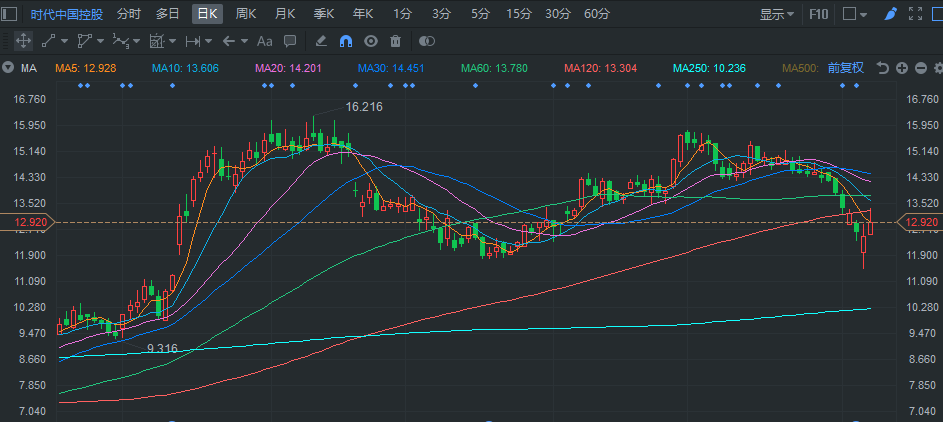Click the 16.216 high price annotation

coord(364,107)
